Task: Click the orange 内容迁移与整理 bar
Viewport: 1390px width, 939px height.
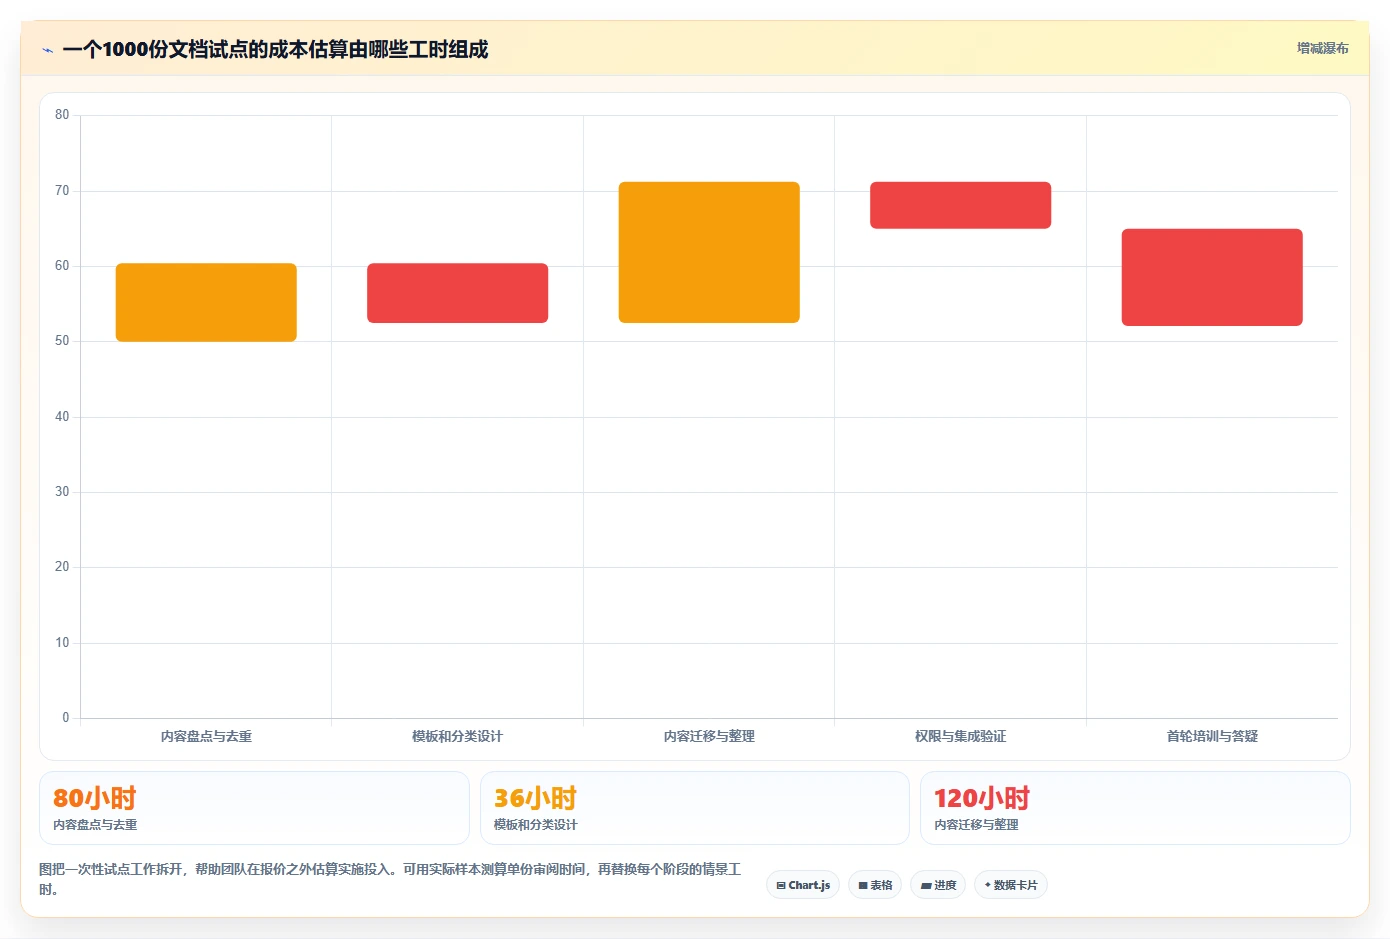Action: (x=709, y=252)
